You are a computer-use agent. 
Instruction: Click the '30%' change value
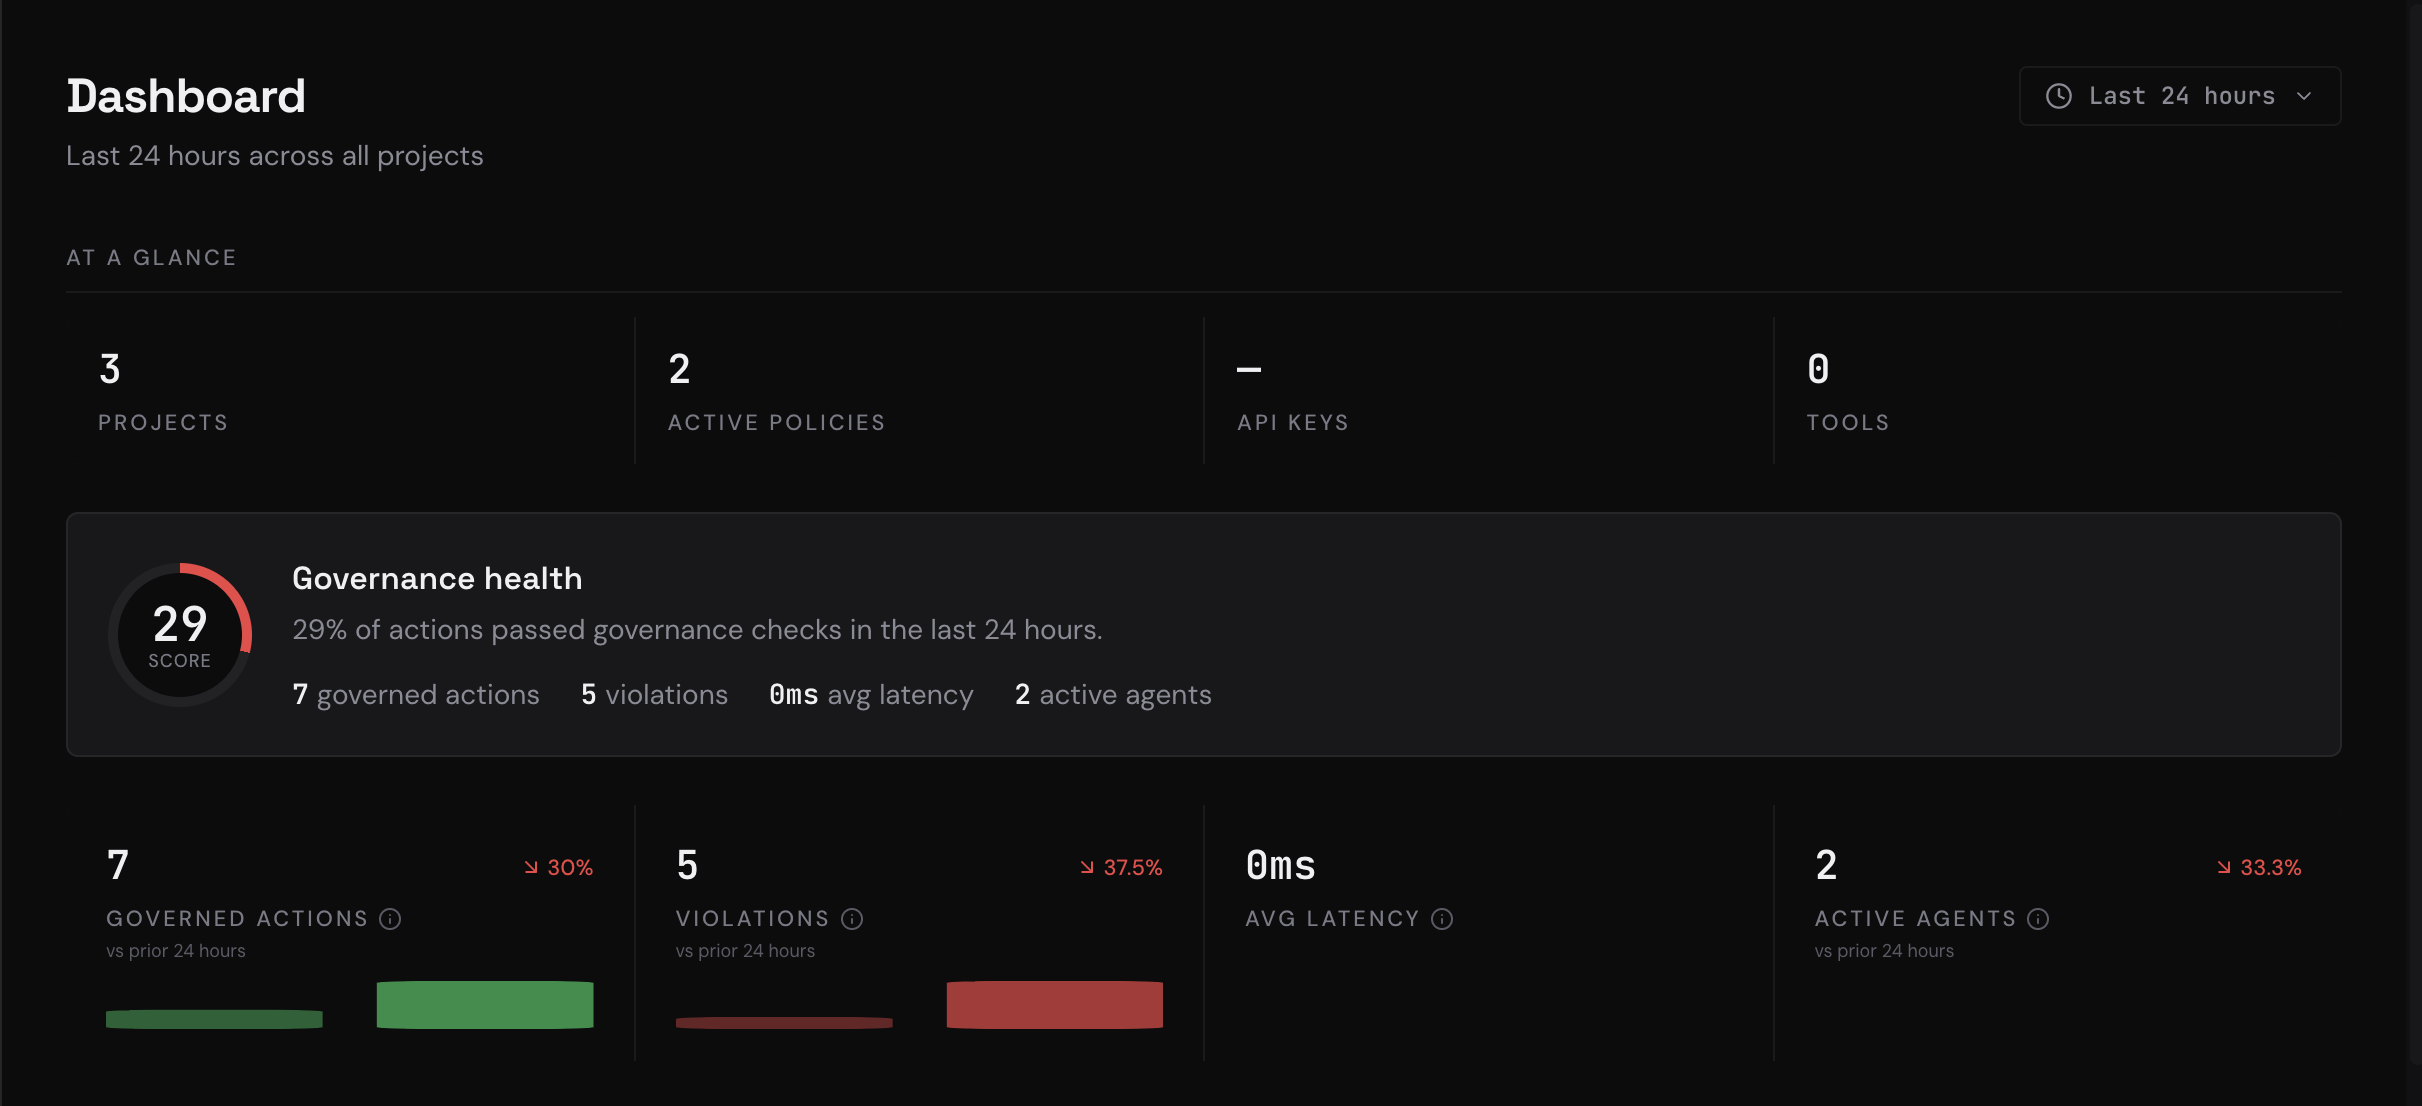[570, 868]
